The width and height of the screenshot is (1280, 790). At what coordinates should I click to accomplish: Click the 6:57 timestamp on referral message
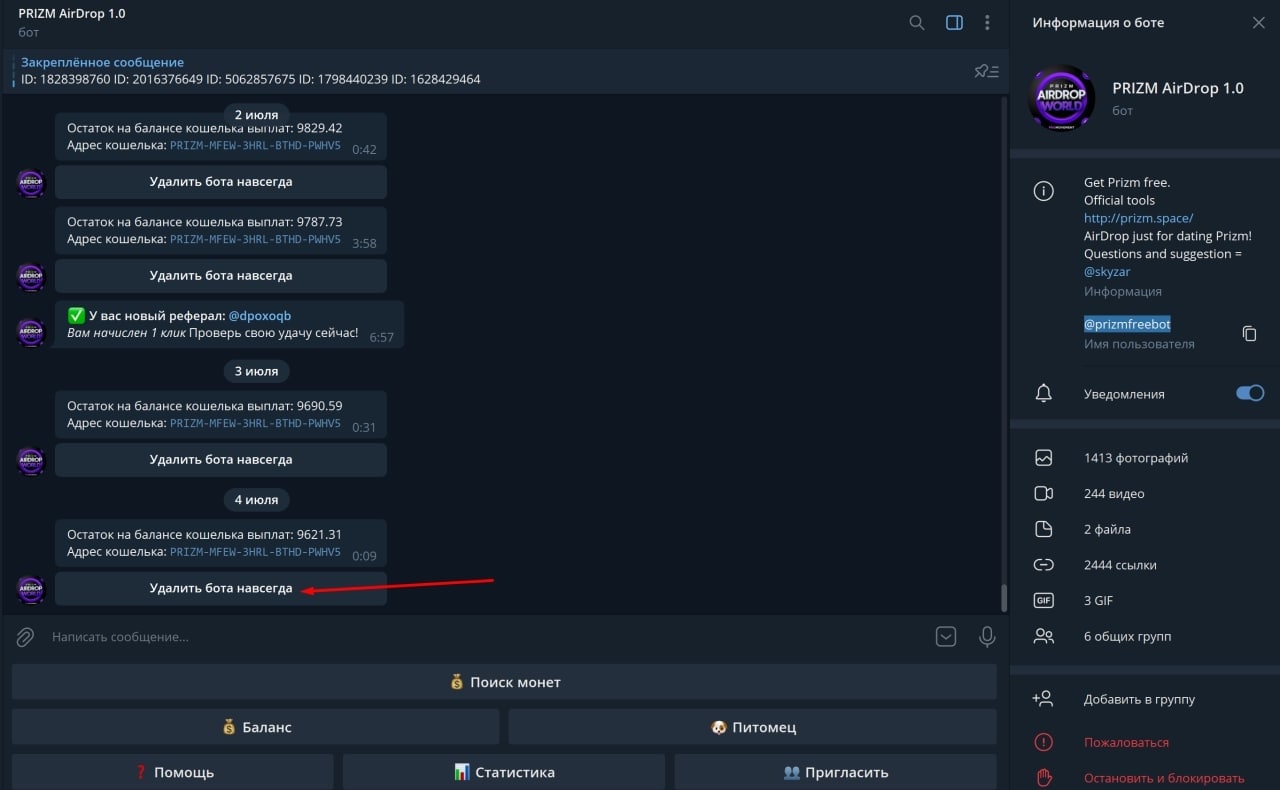tap(381, 337)
